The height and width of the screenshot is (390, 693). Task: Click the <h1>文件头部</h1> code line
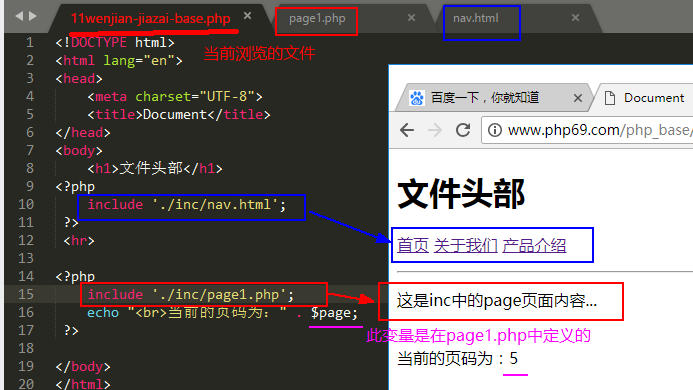[155, 168]
